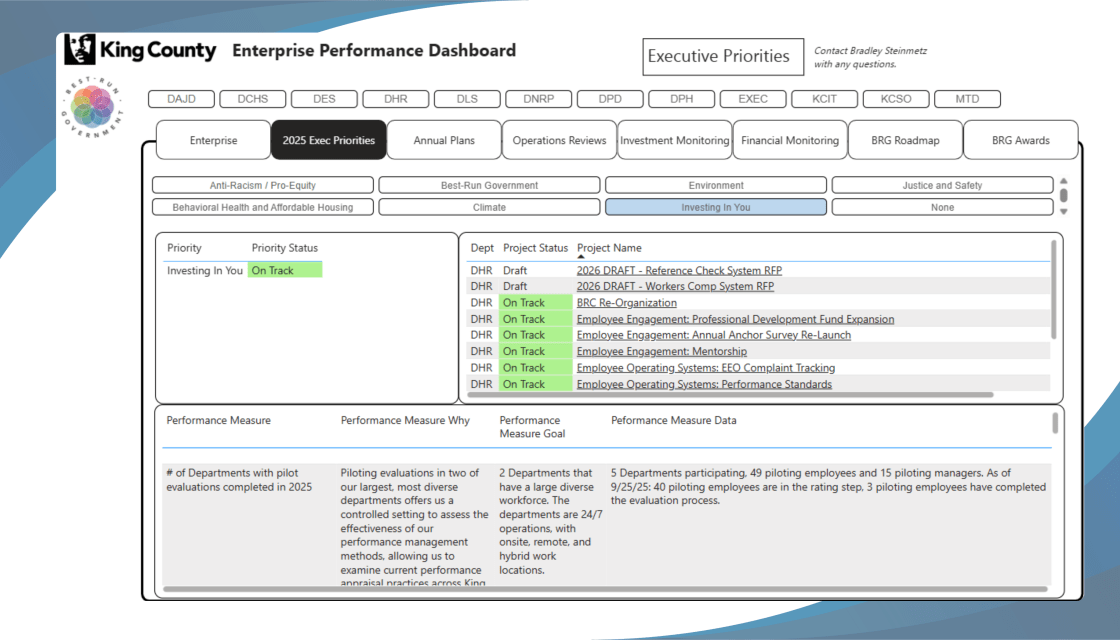Click the sort arrow under Project Name

click(x=581, y=257)
